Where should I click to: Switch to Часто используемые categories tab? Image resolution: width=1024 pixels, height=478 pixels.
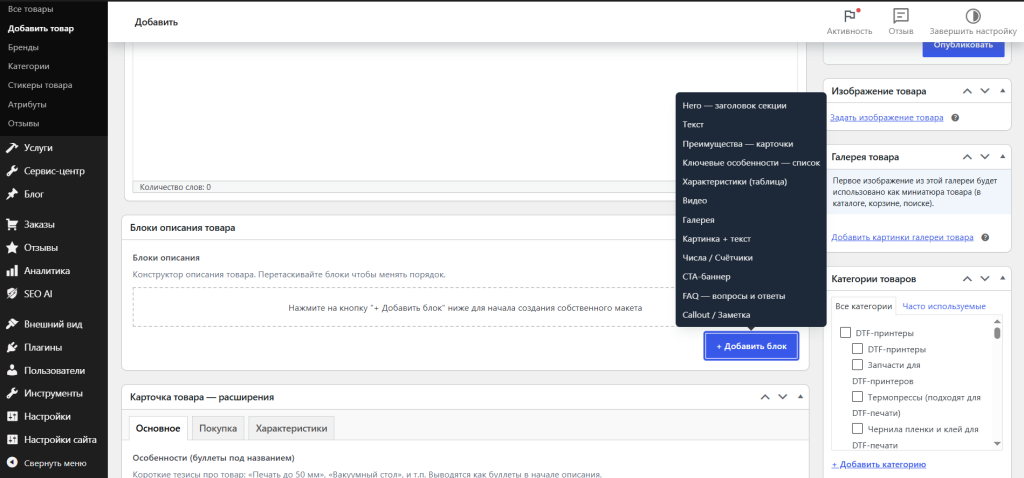(x=944, y=306)
